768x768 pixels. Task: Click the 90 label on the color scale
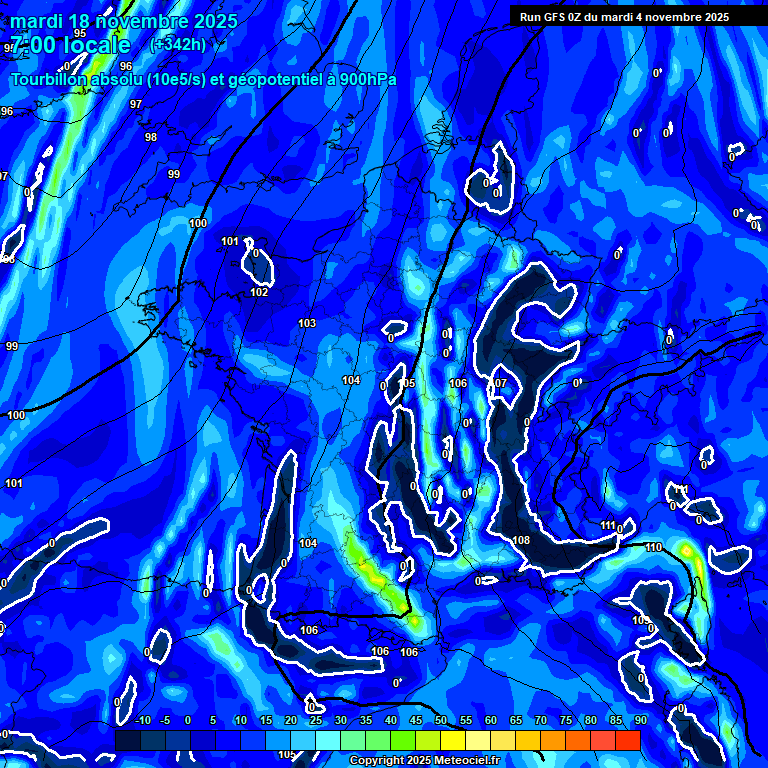click(640, 720)
